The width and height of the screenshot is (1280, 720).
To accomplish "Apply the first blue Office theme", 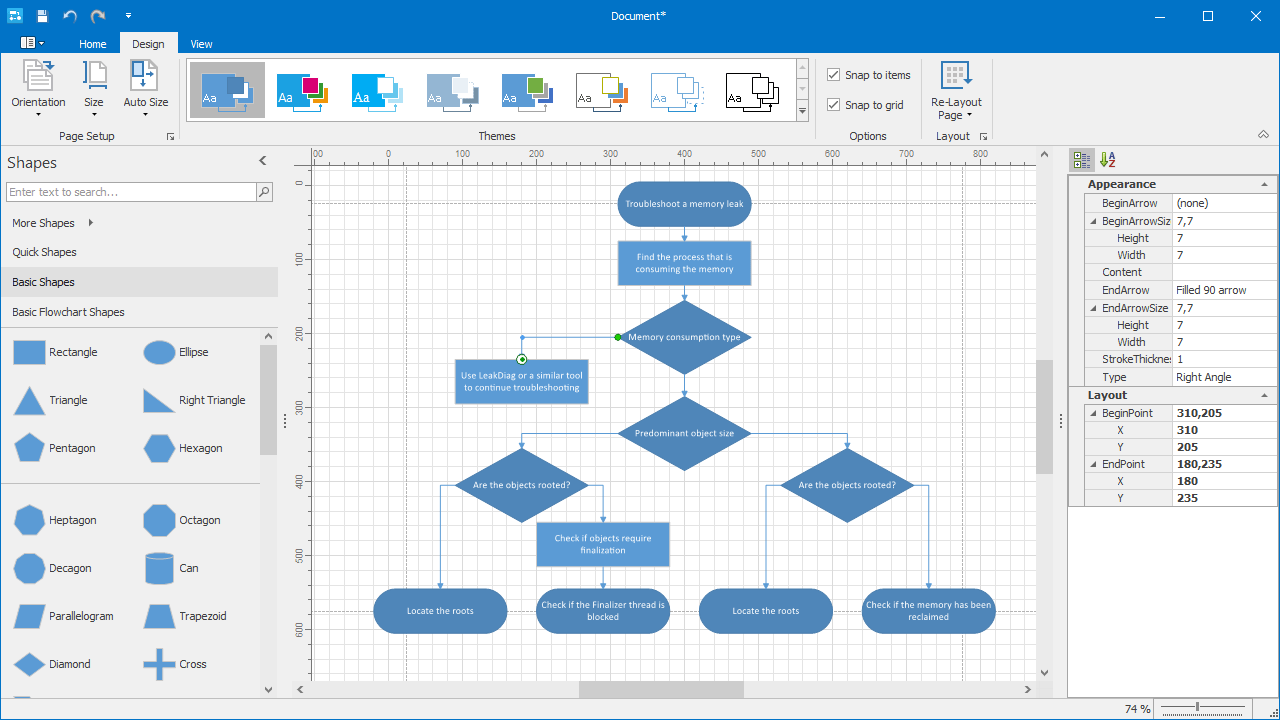I will (x=227, y=90).
